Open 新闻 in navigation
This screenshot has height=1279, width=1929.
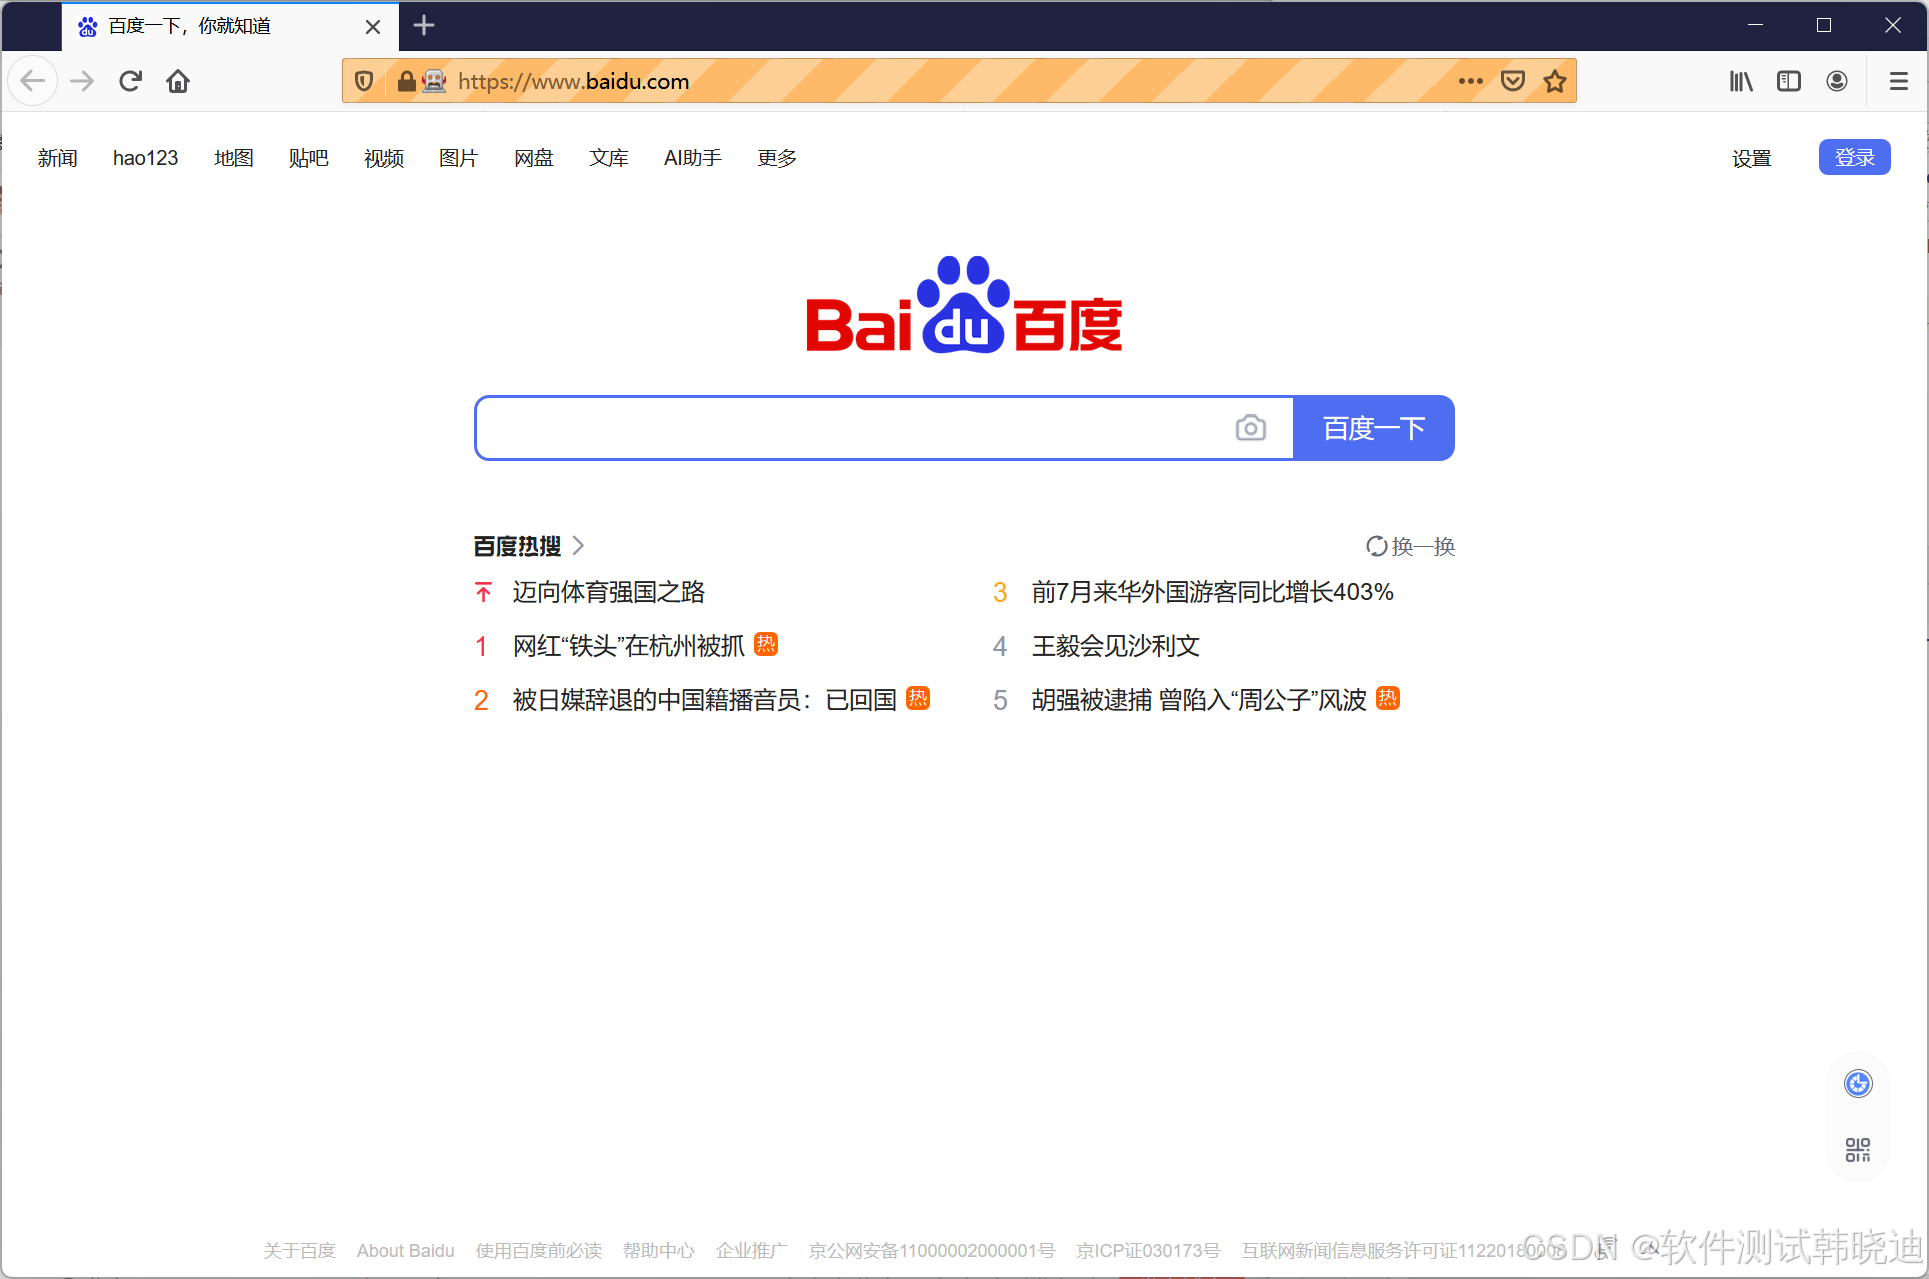pyautogui.click(x=58, y=158)
